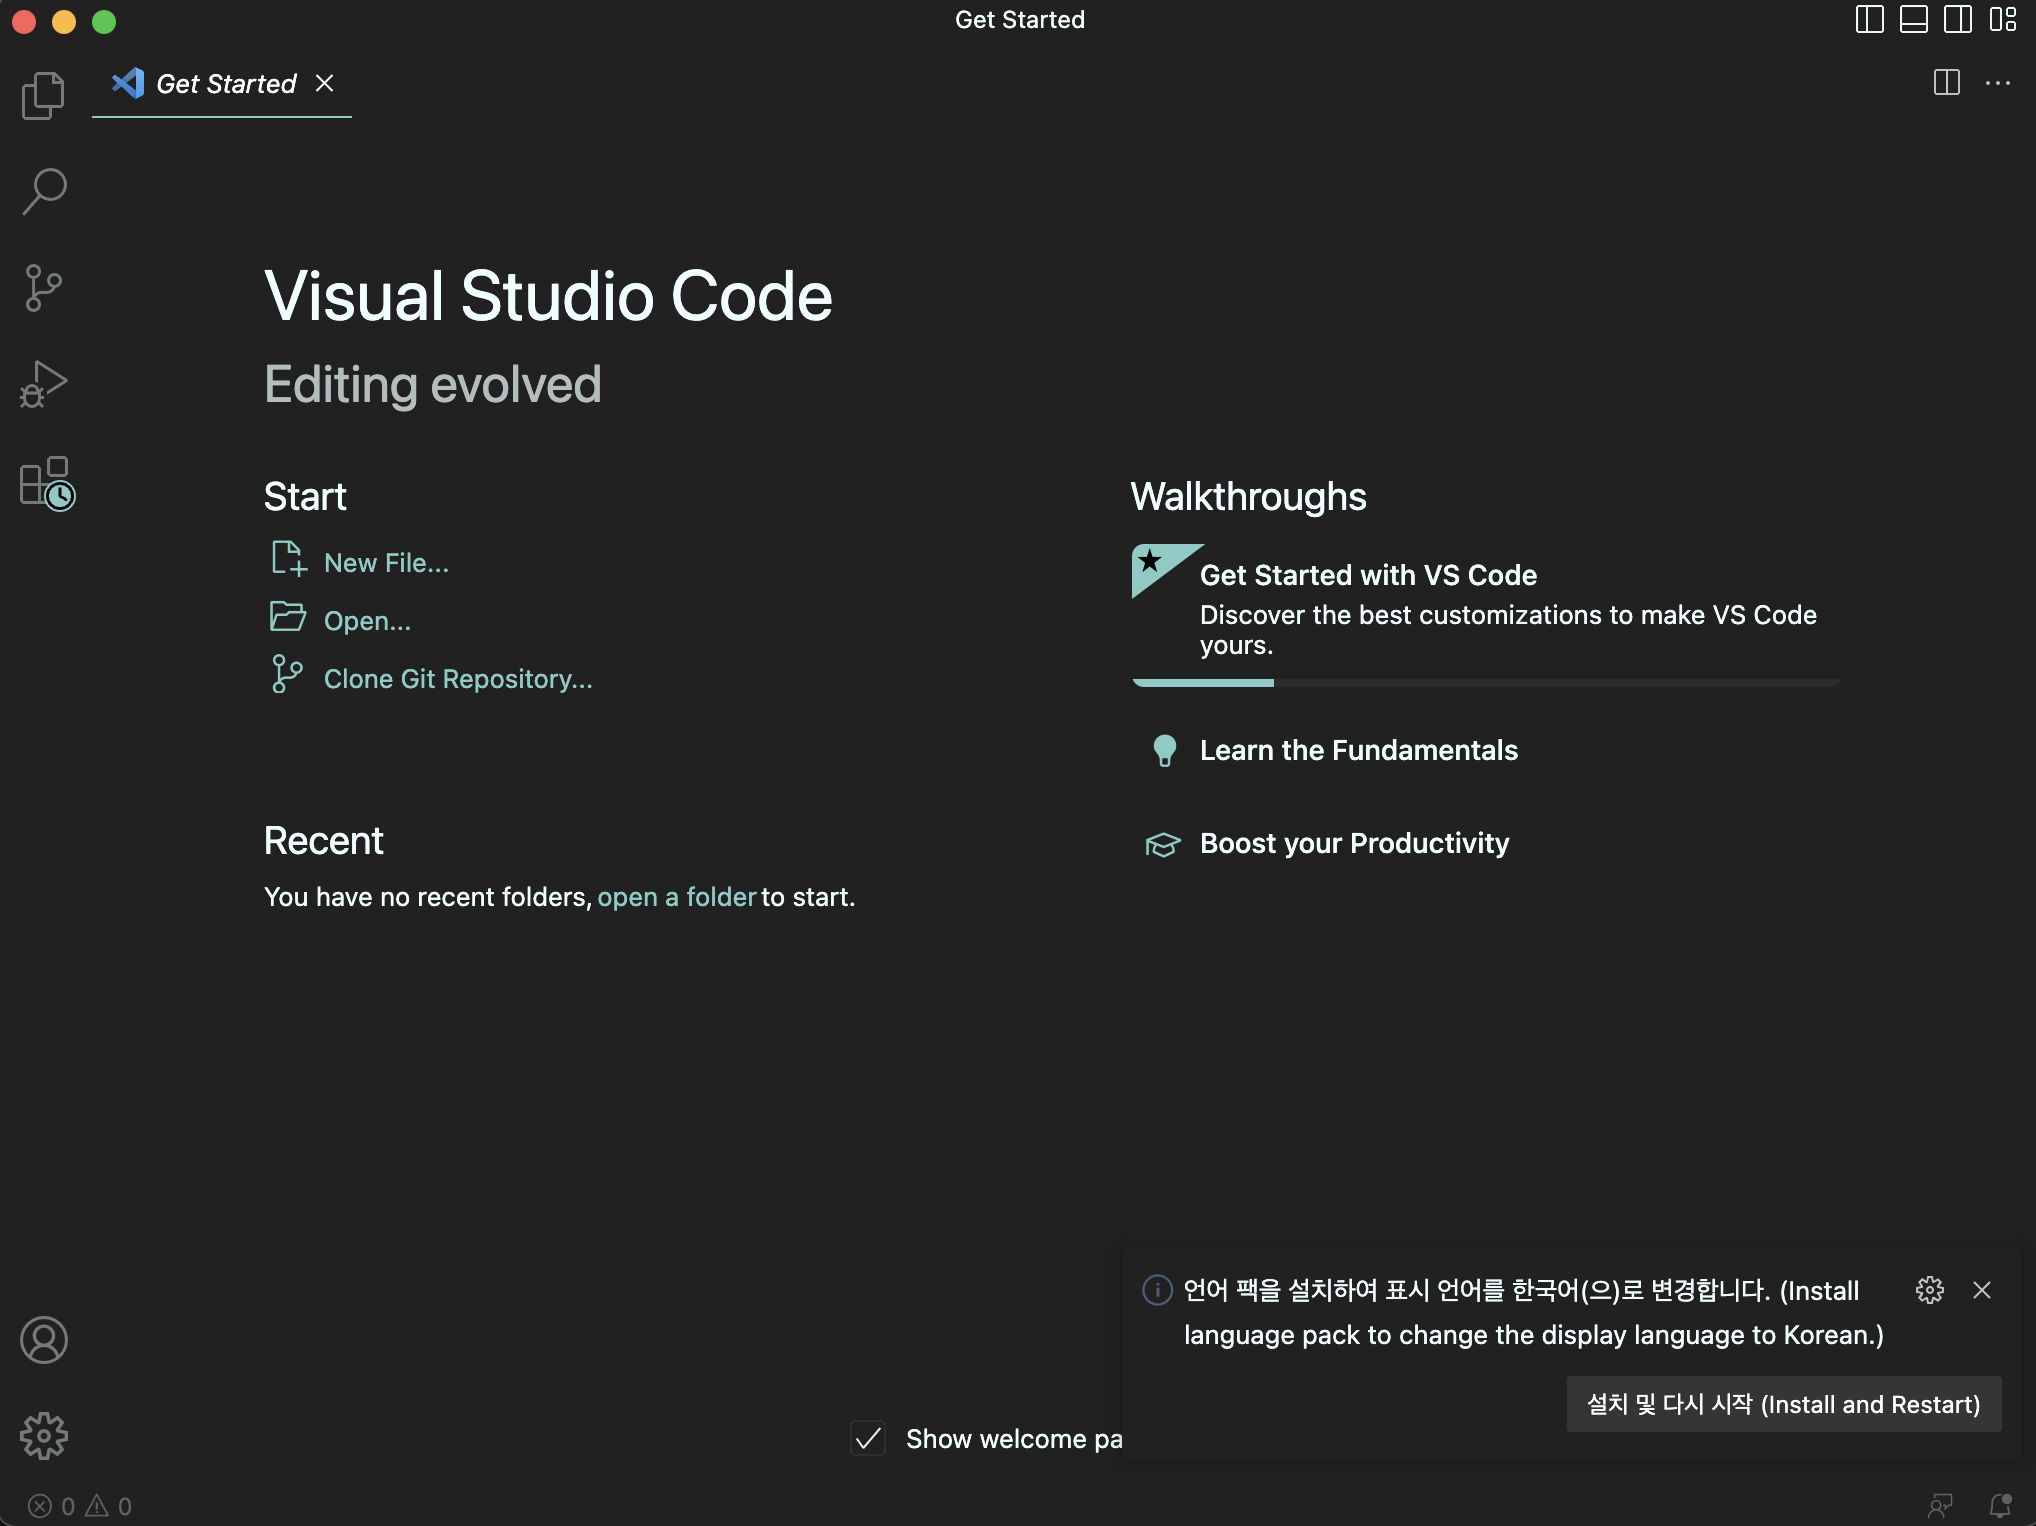Click errors and warnings status item
This screenshot has width=2036, height=1526.
(x=80, y=1506)
